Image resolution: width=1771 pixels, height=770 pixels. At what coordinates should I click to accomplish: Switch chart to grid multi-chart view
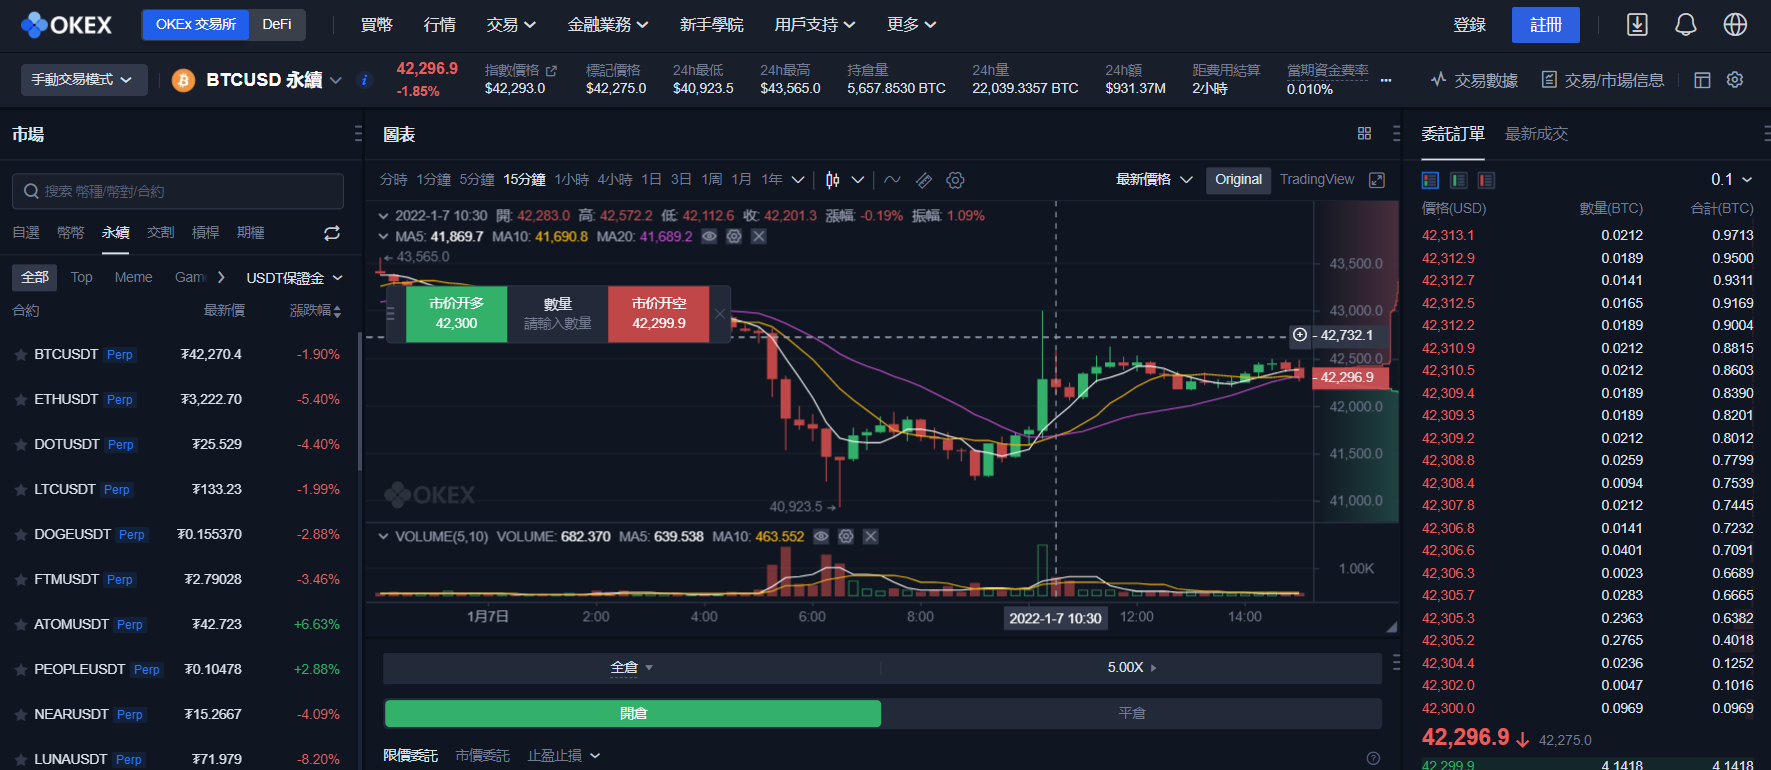point(1364,133)
